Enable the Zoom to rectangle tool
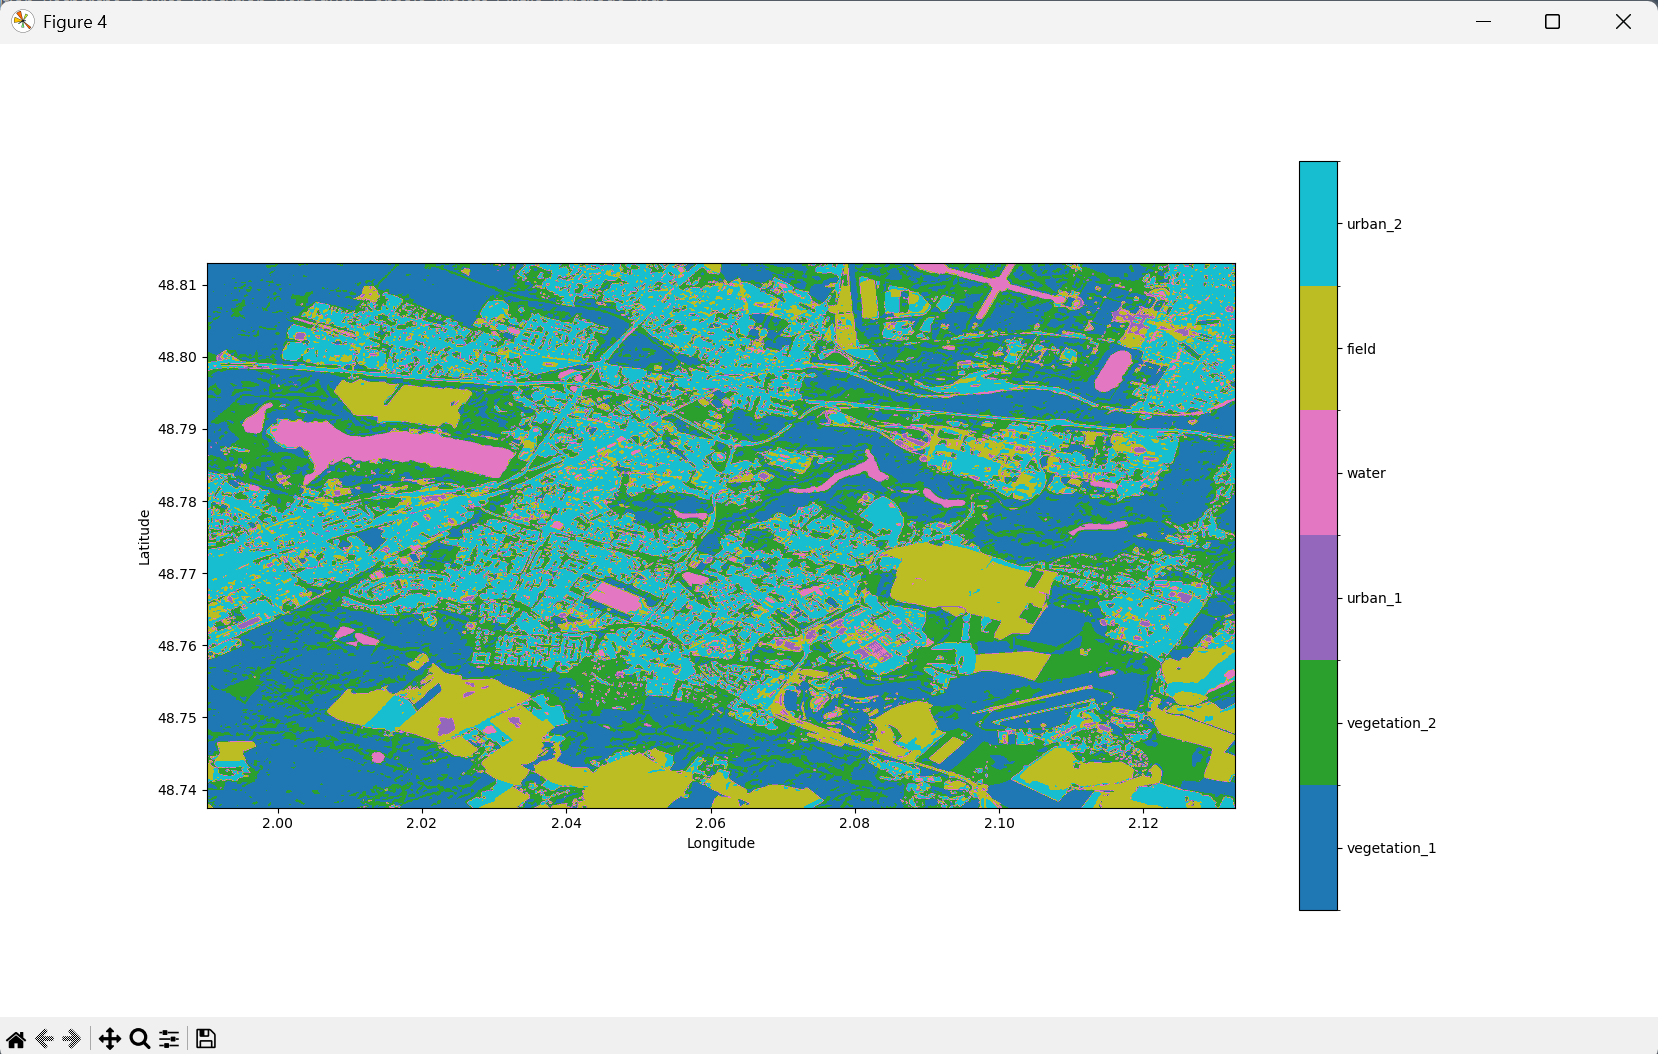The image size is (1658, 1054). pos(140,1039)
